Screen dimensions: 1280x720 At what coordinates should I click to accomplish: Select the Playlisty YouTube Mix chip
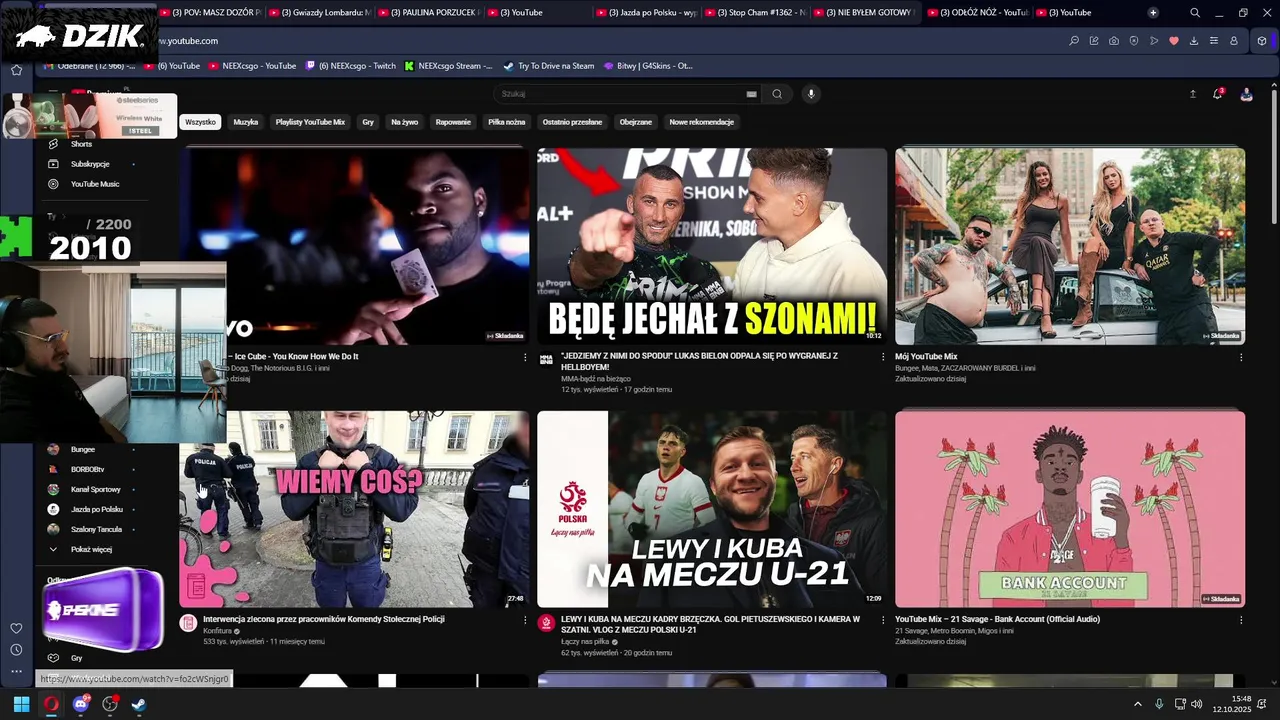pos(310,122)
